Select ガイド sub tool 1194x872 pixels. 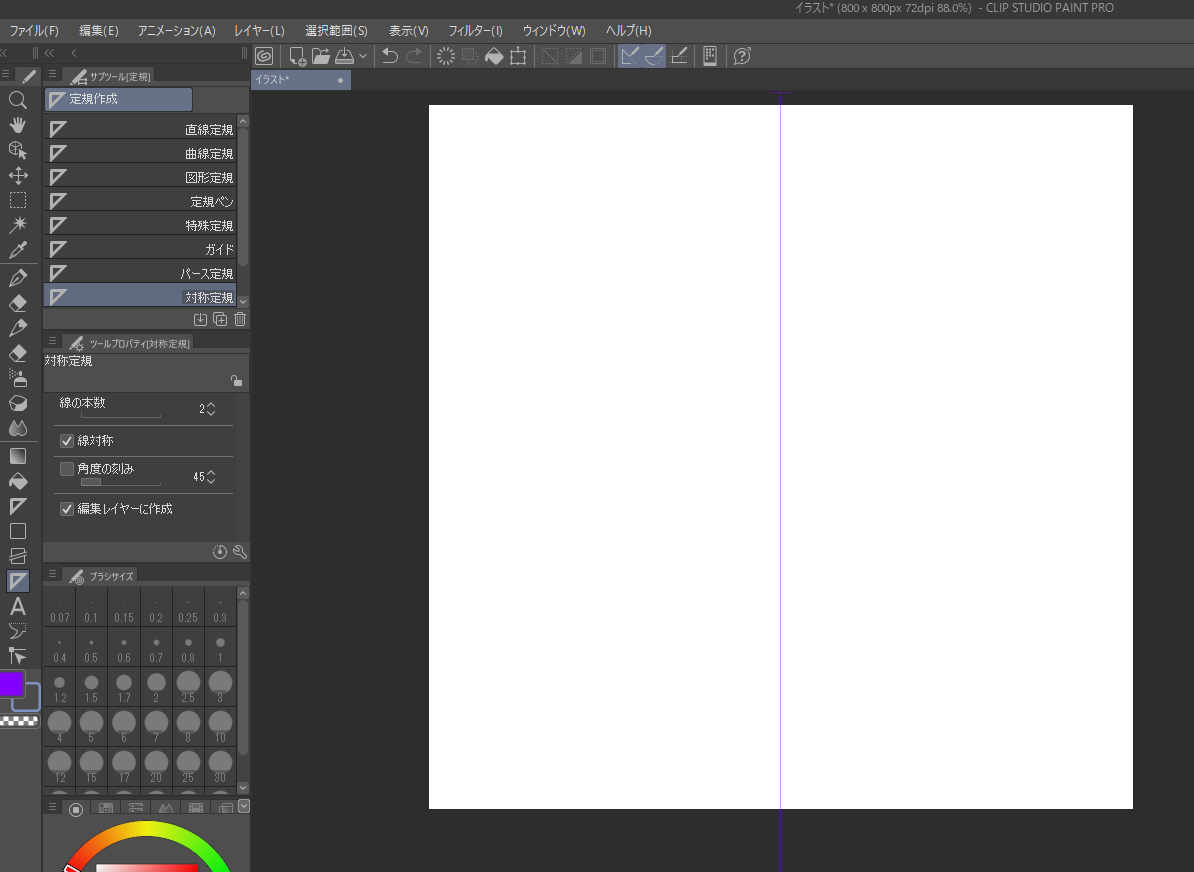pos(140,249)
